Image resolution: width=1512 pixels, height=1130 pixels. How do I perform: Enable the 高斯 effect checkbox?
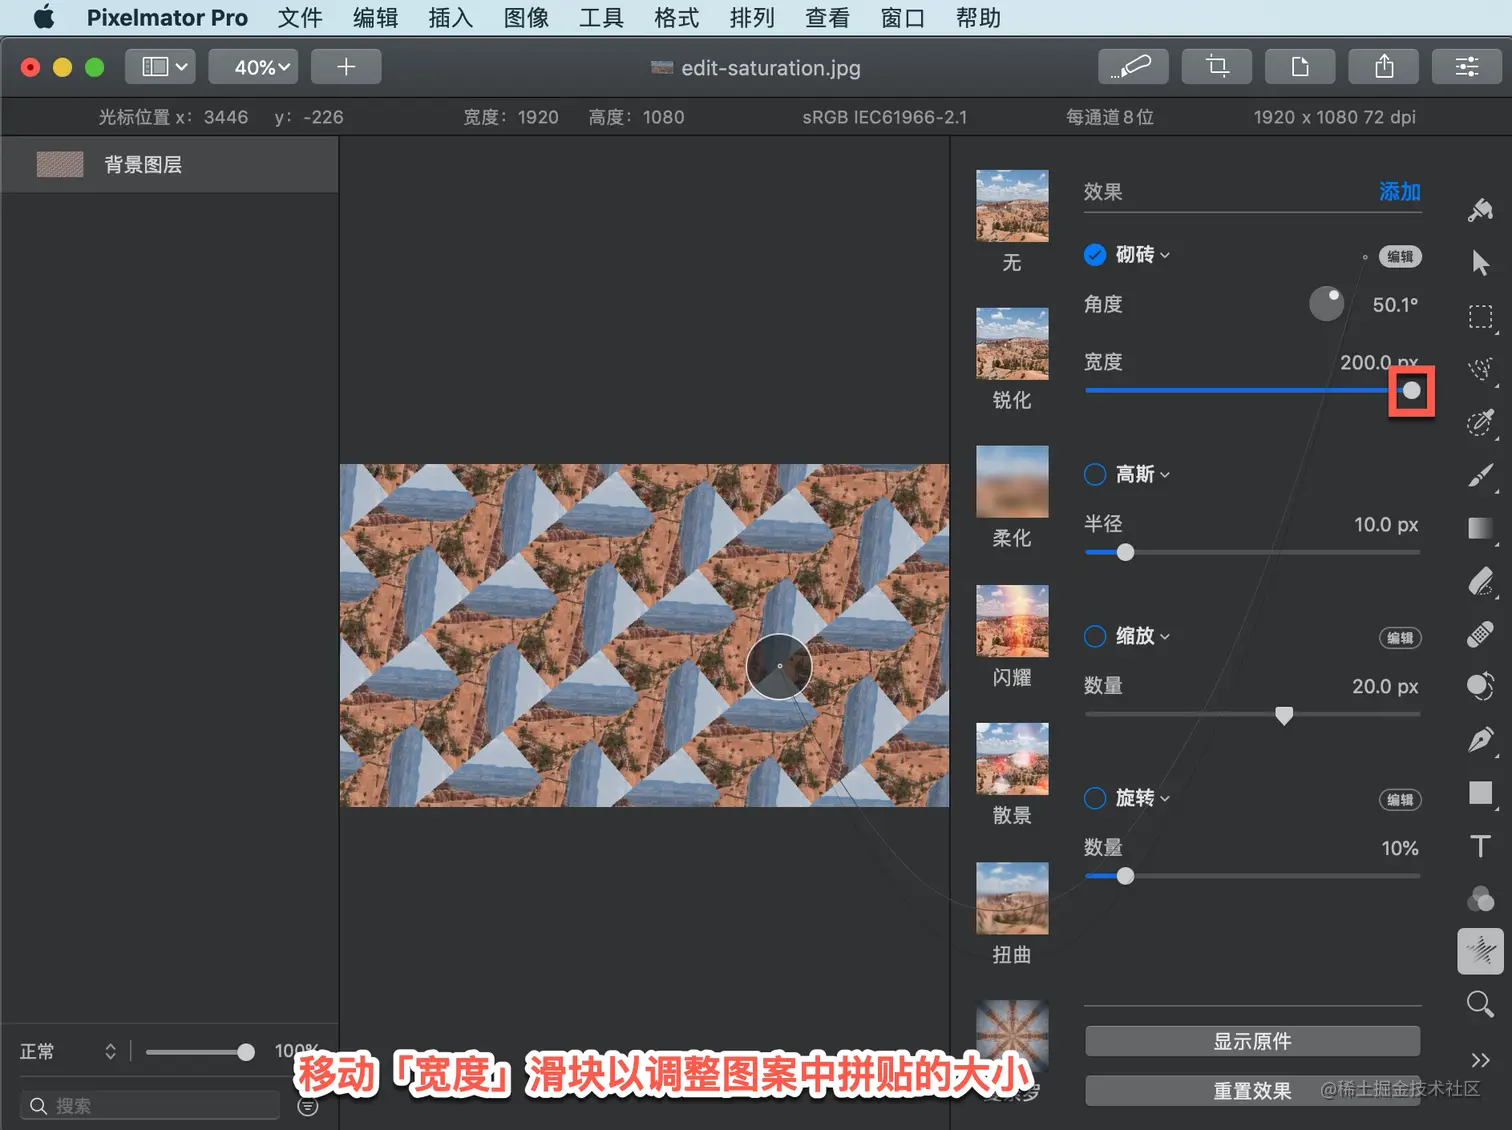1095,474
